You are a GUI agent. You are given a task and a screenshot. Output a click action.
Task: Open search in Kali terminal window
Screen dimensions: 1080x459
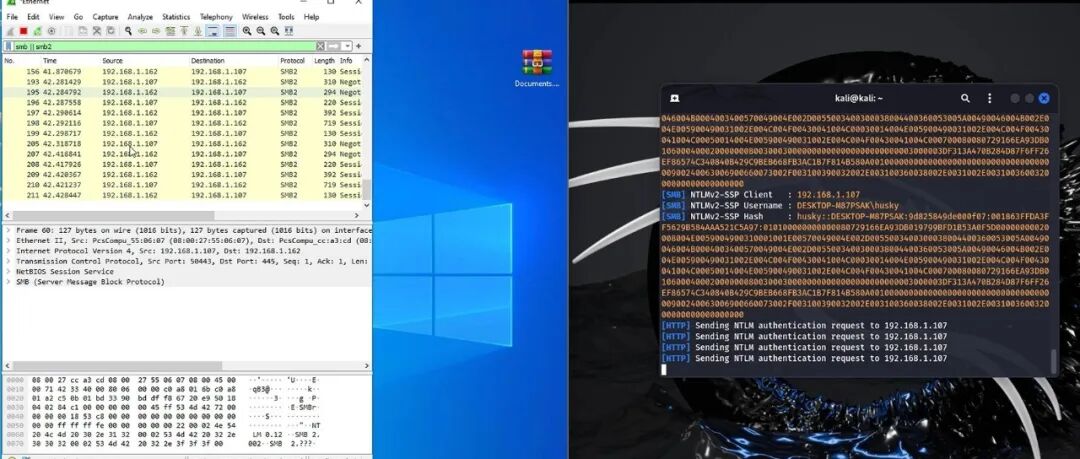coord(966,99)
